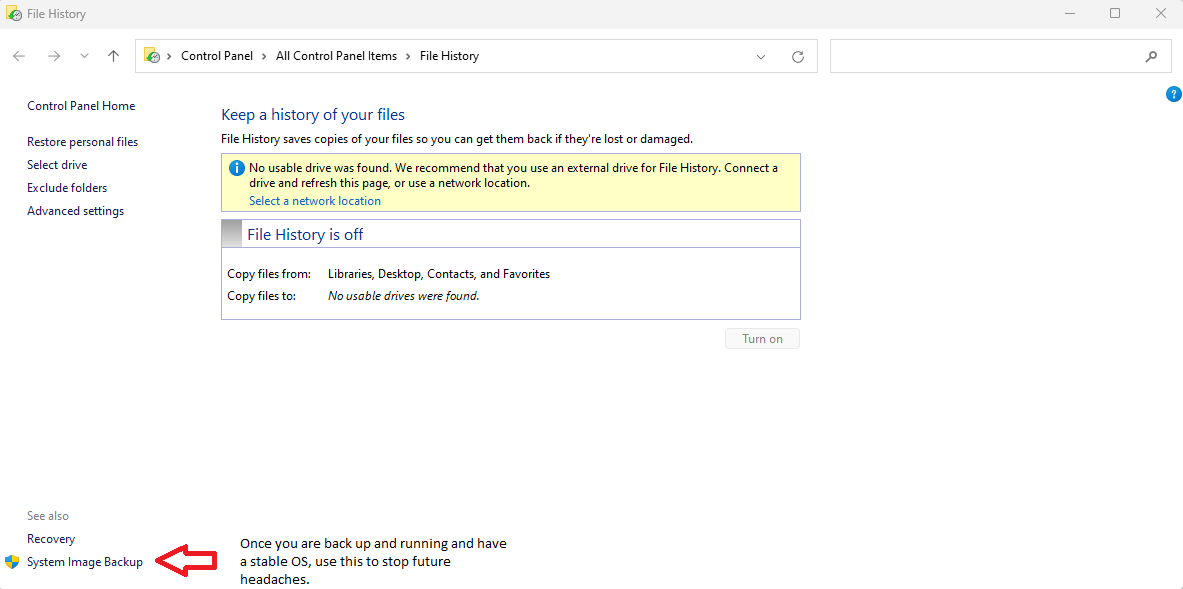Viewport: 1183px width, 589px height.
Task: Open Advanced settings link
Action: 75,211
